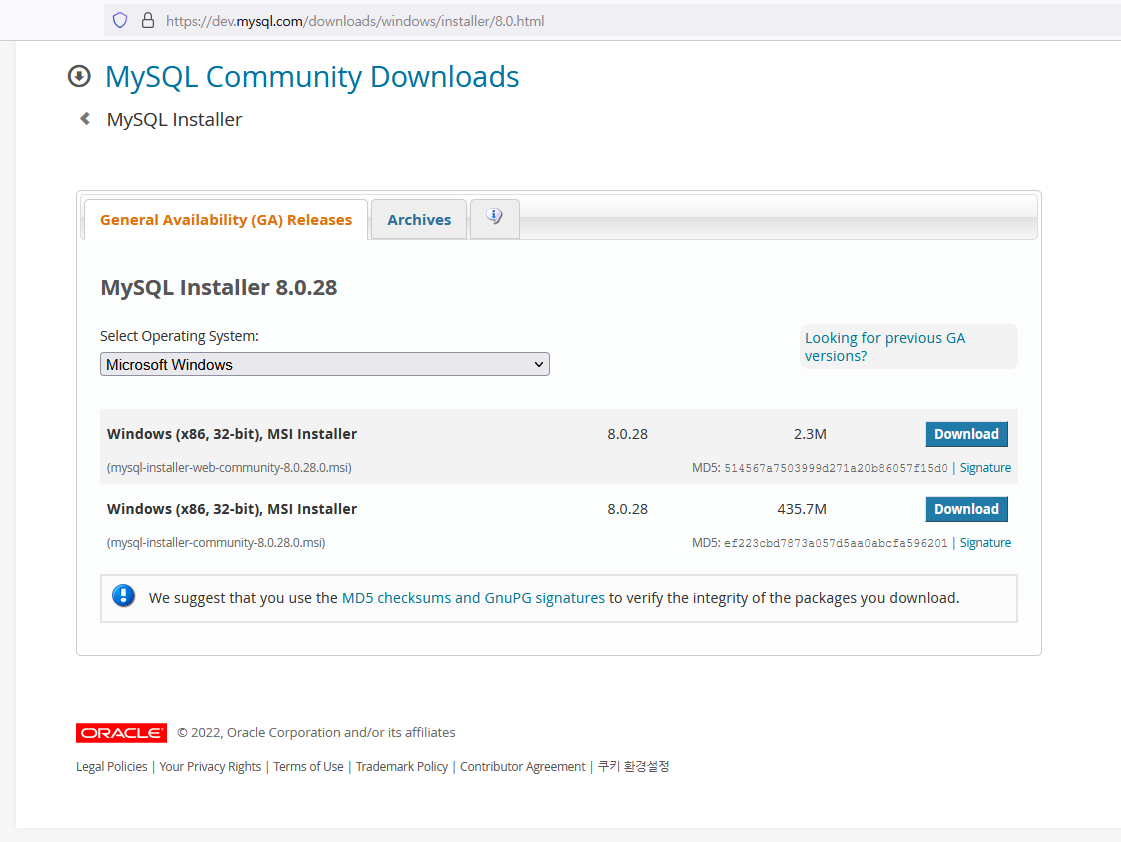Download the 2.3M web community installer
1121x842 pixels.
[x=966, y=434]
